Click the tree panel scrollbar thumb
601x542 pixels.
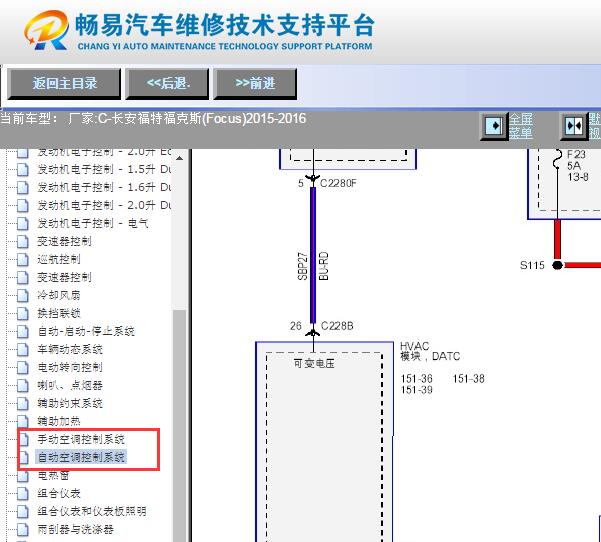click(x=179, y=425)
